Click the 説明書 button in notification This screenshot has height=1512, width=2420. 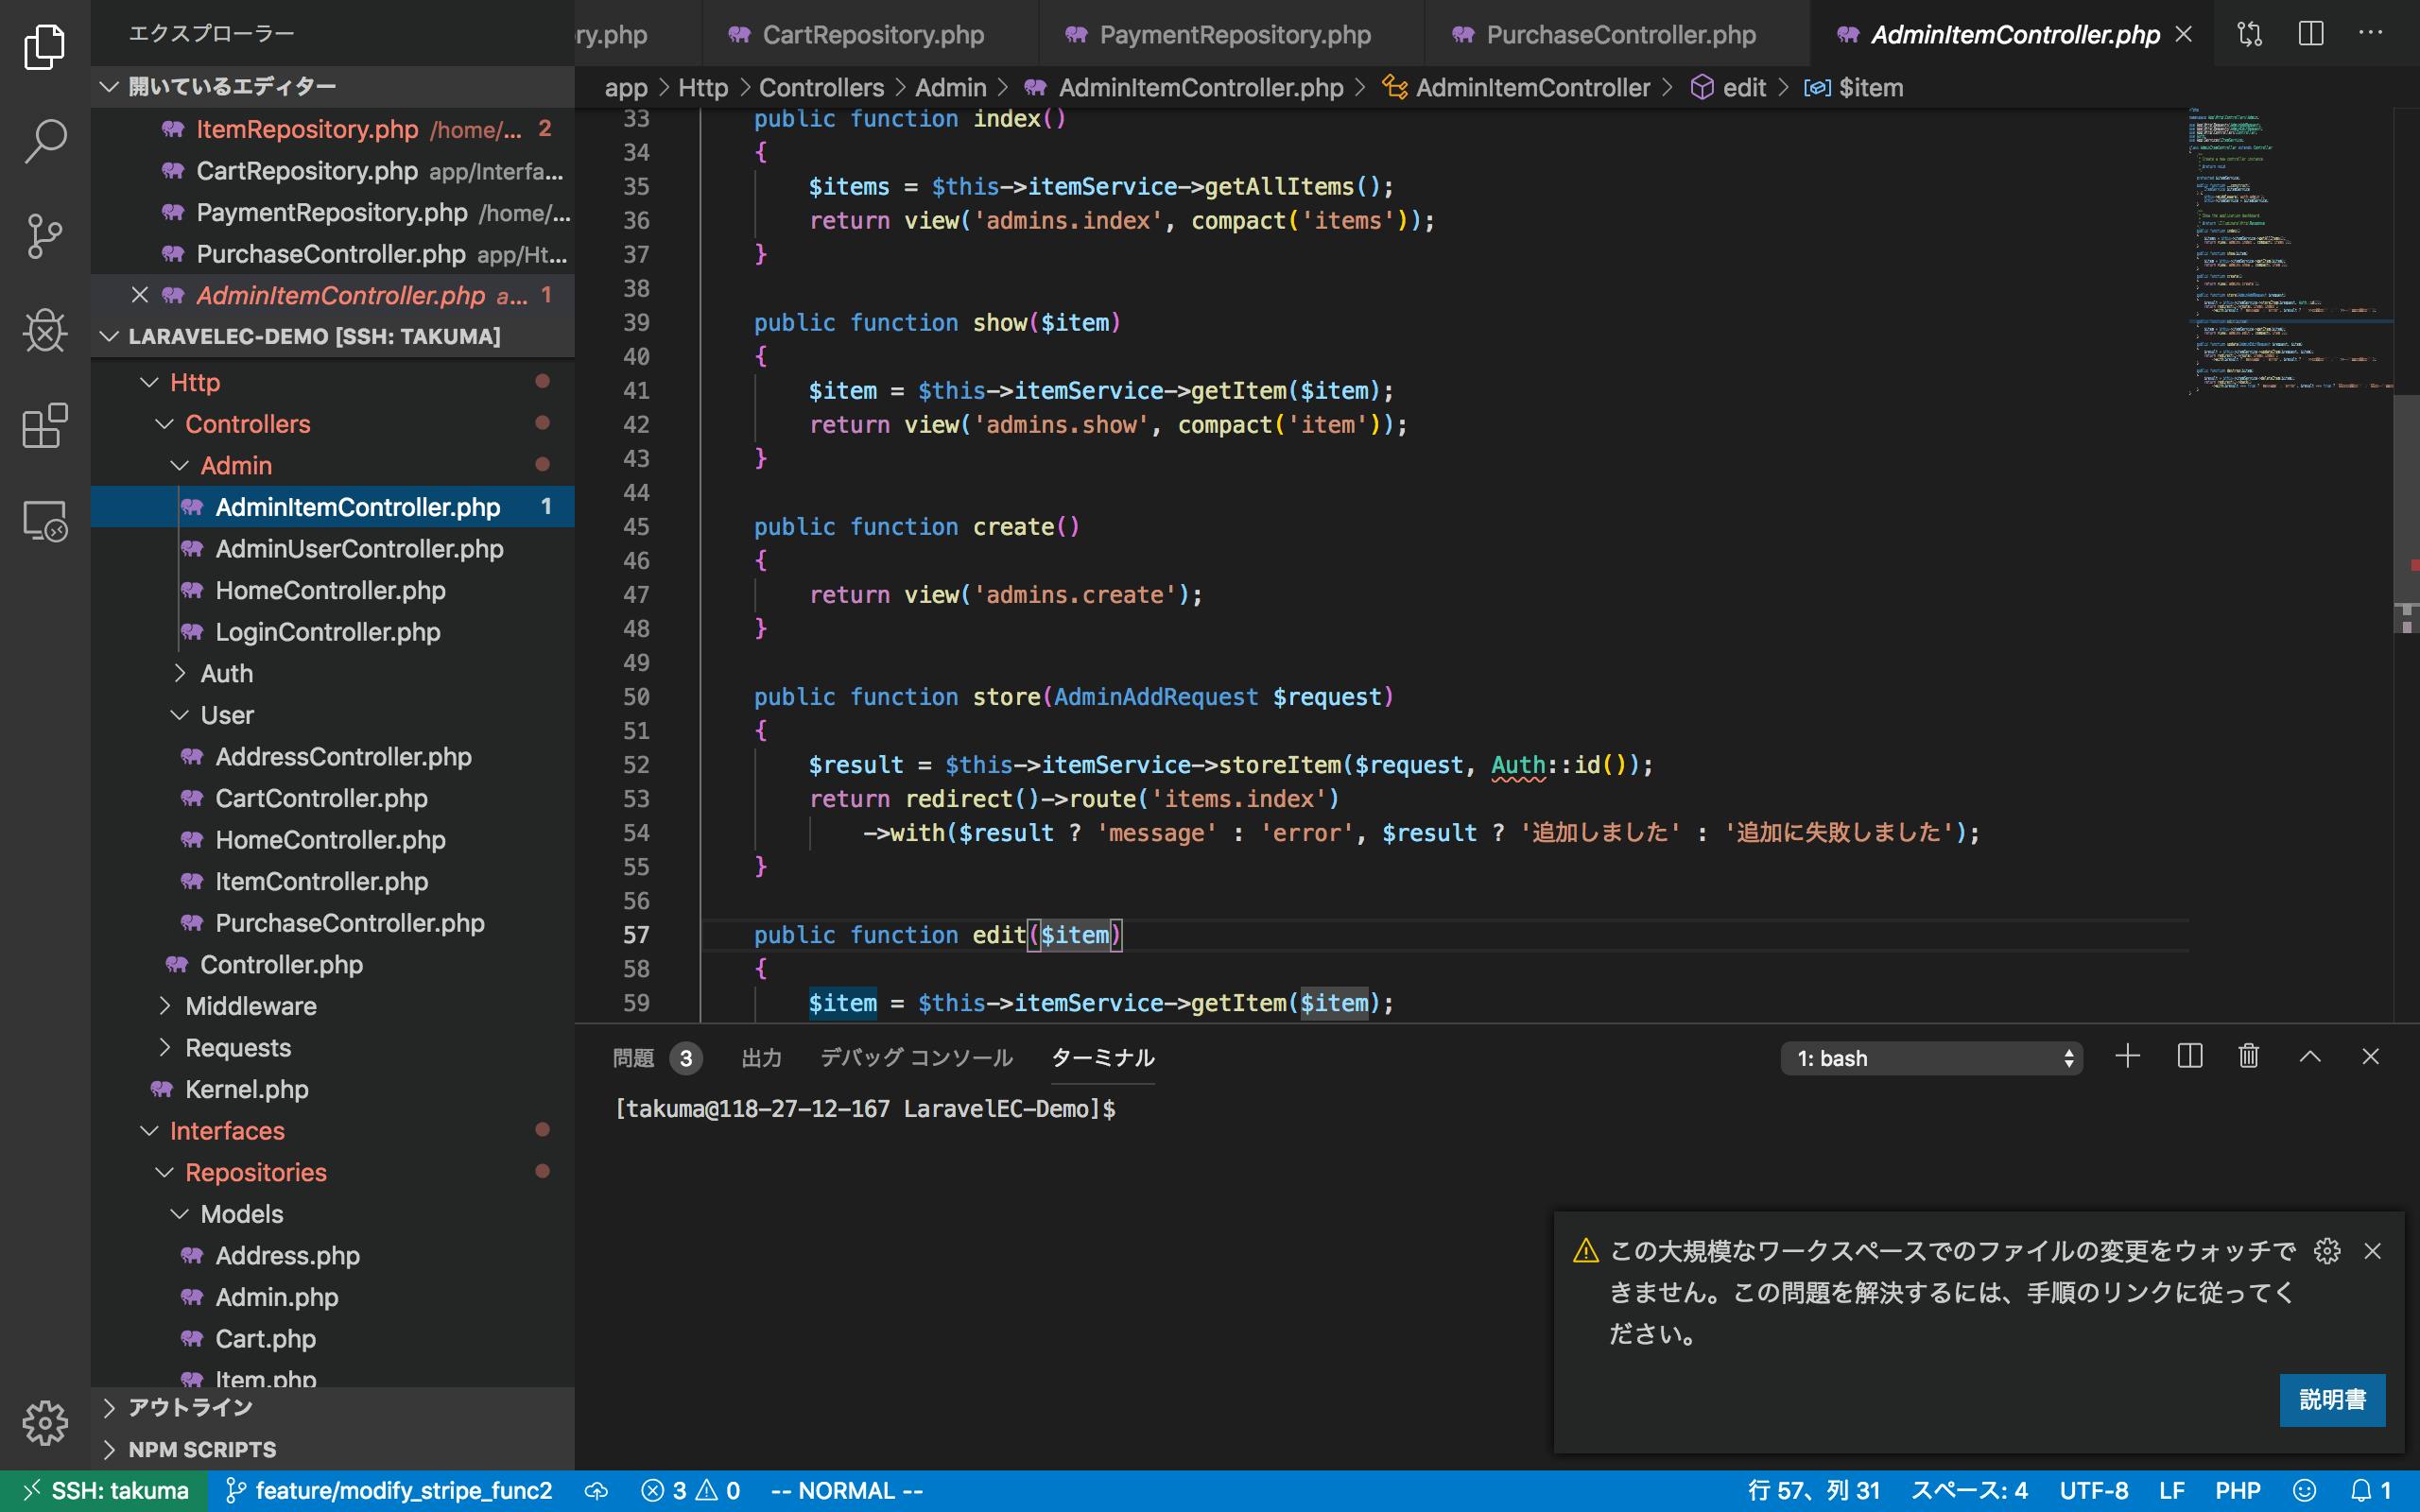click(2332, 1400)
